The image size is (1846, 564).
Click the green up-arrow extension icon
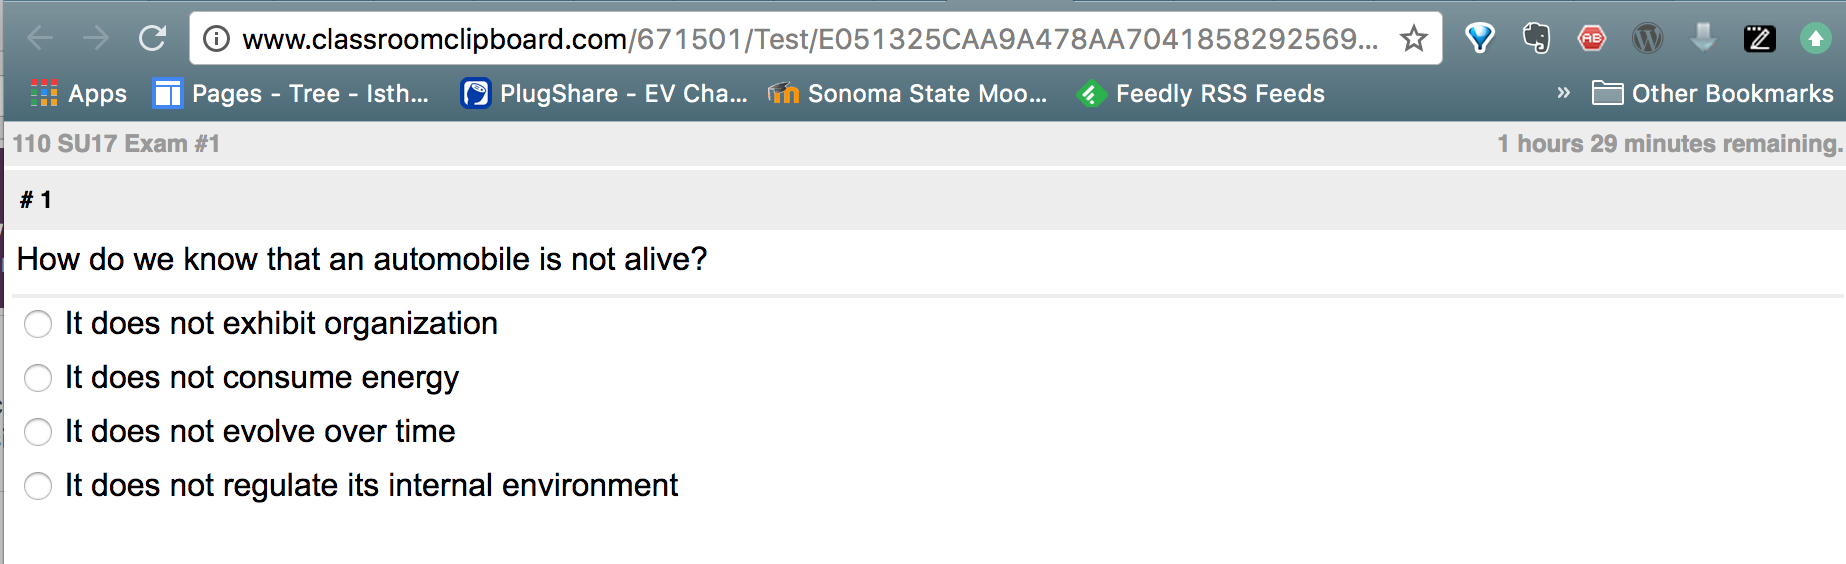pyautogui.click(x=1815, y=39)
